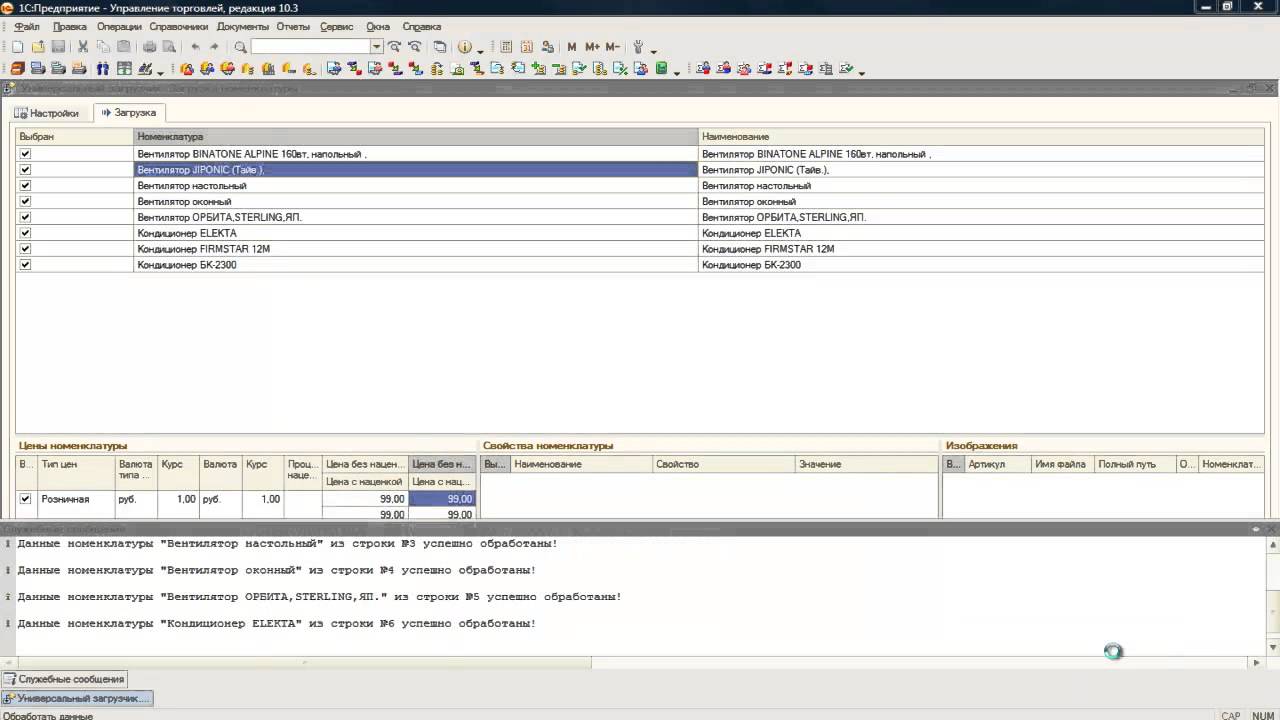Click the Номенклатура column header
The height and width of the screenshot is (720, 1280).
[416, 136]
